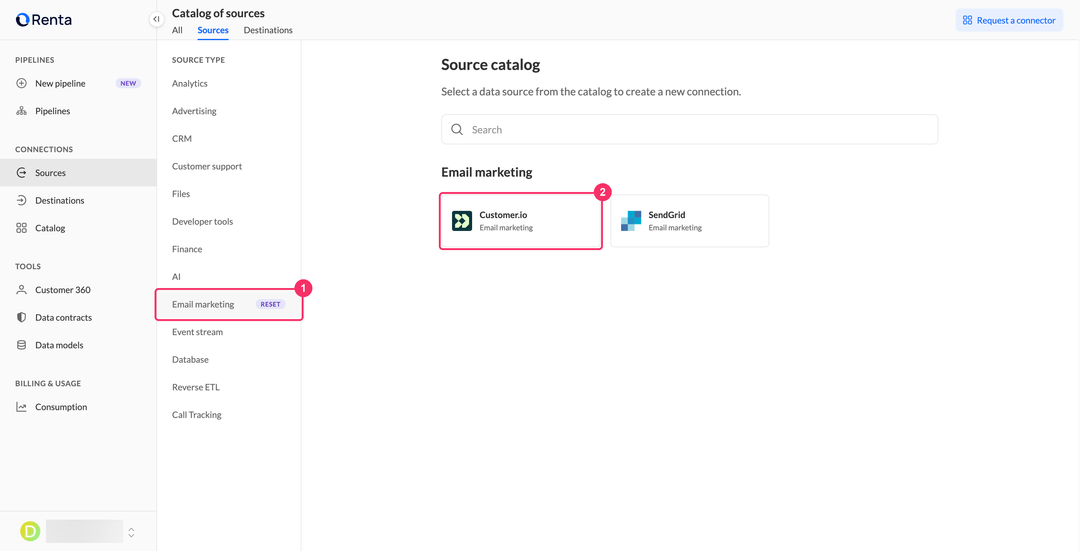Filter by CRM source type
Viewport: 1080px width, 551px height.
[x=182, y=138]
